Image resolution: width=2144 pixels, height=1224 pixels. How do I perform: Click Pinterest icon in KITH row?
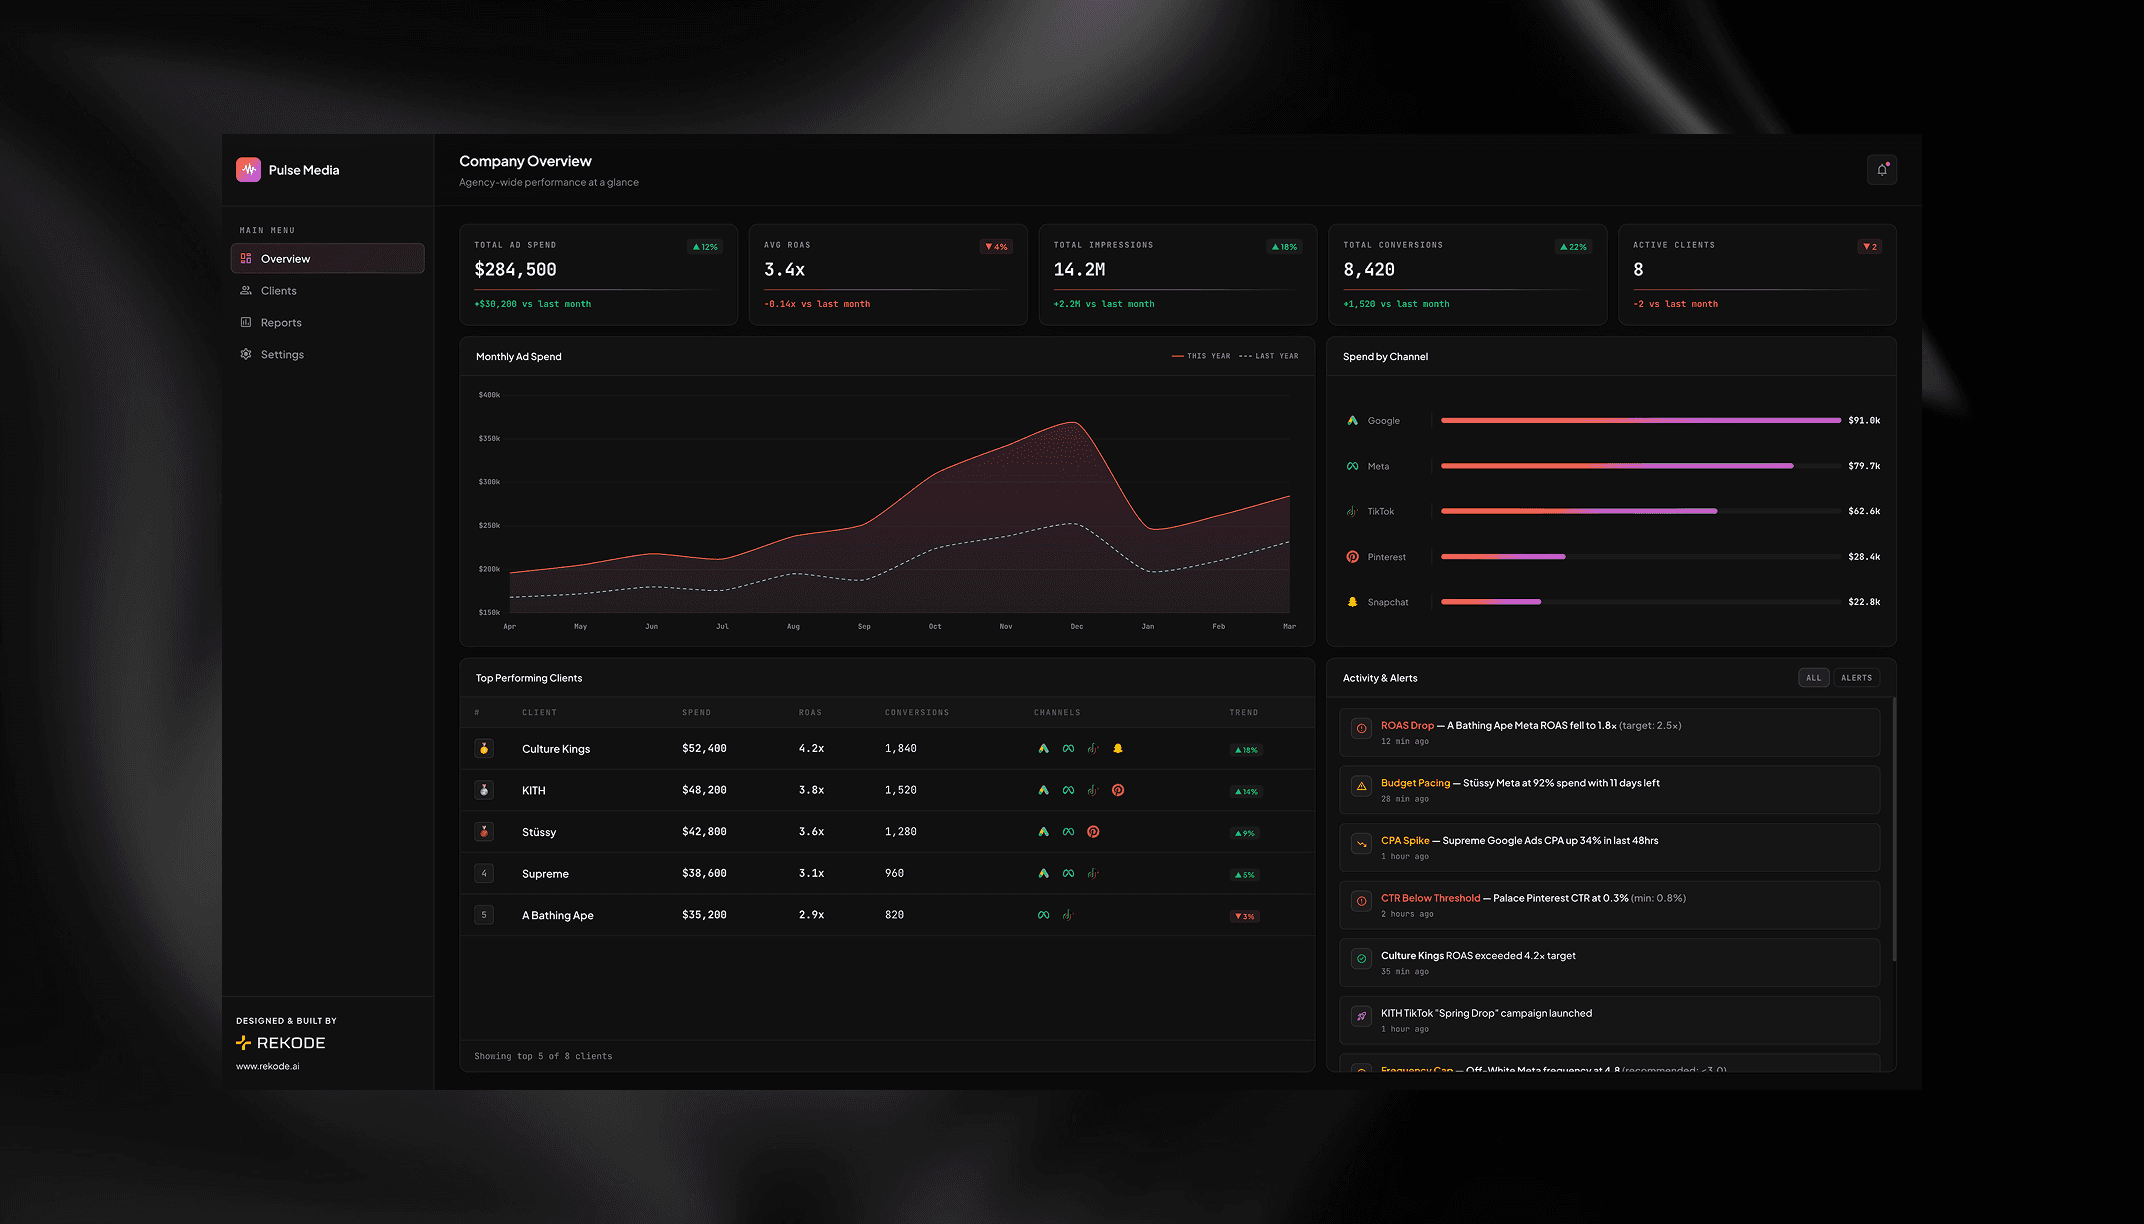pyautogui.click(x=1118, y=790)
